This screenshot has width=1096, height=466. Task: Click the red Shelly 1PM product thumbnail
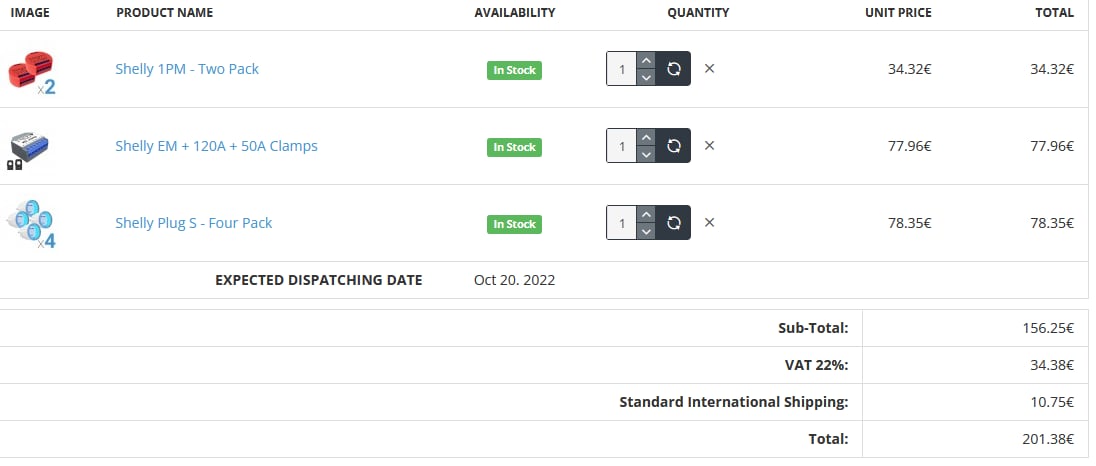click(32, 71)
